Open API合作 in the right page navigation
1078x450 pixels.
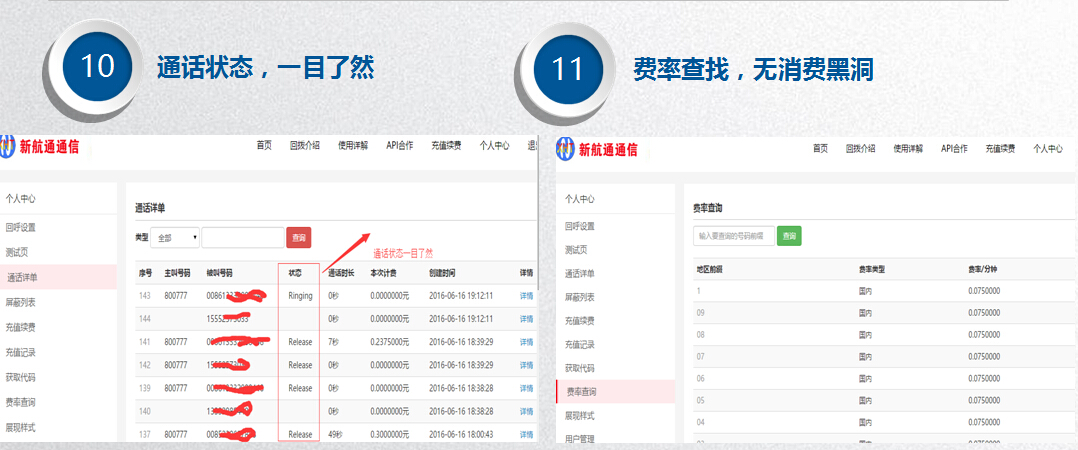click(954, 148)
